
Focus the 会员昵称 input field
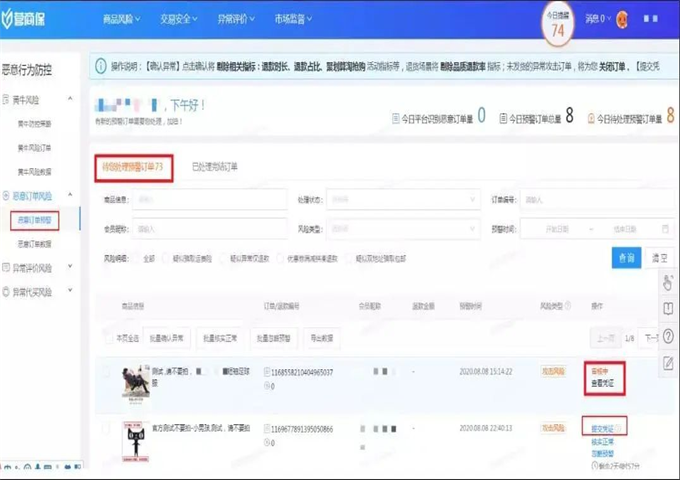click(209, 229)
